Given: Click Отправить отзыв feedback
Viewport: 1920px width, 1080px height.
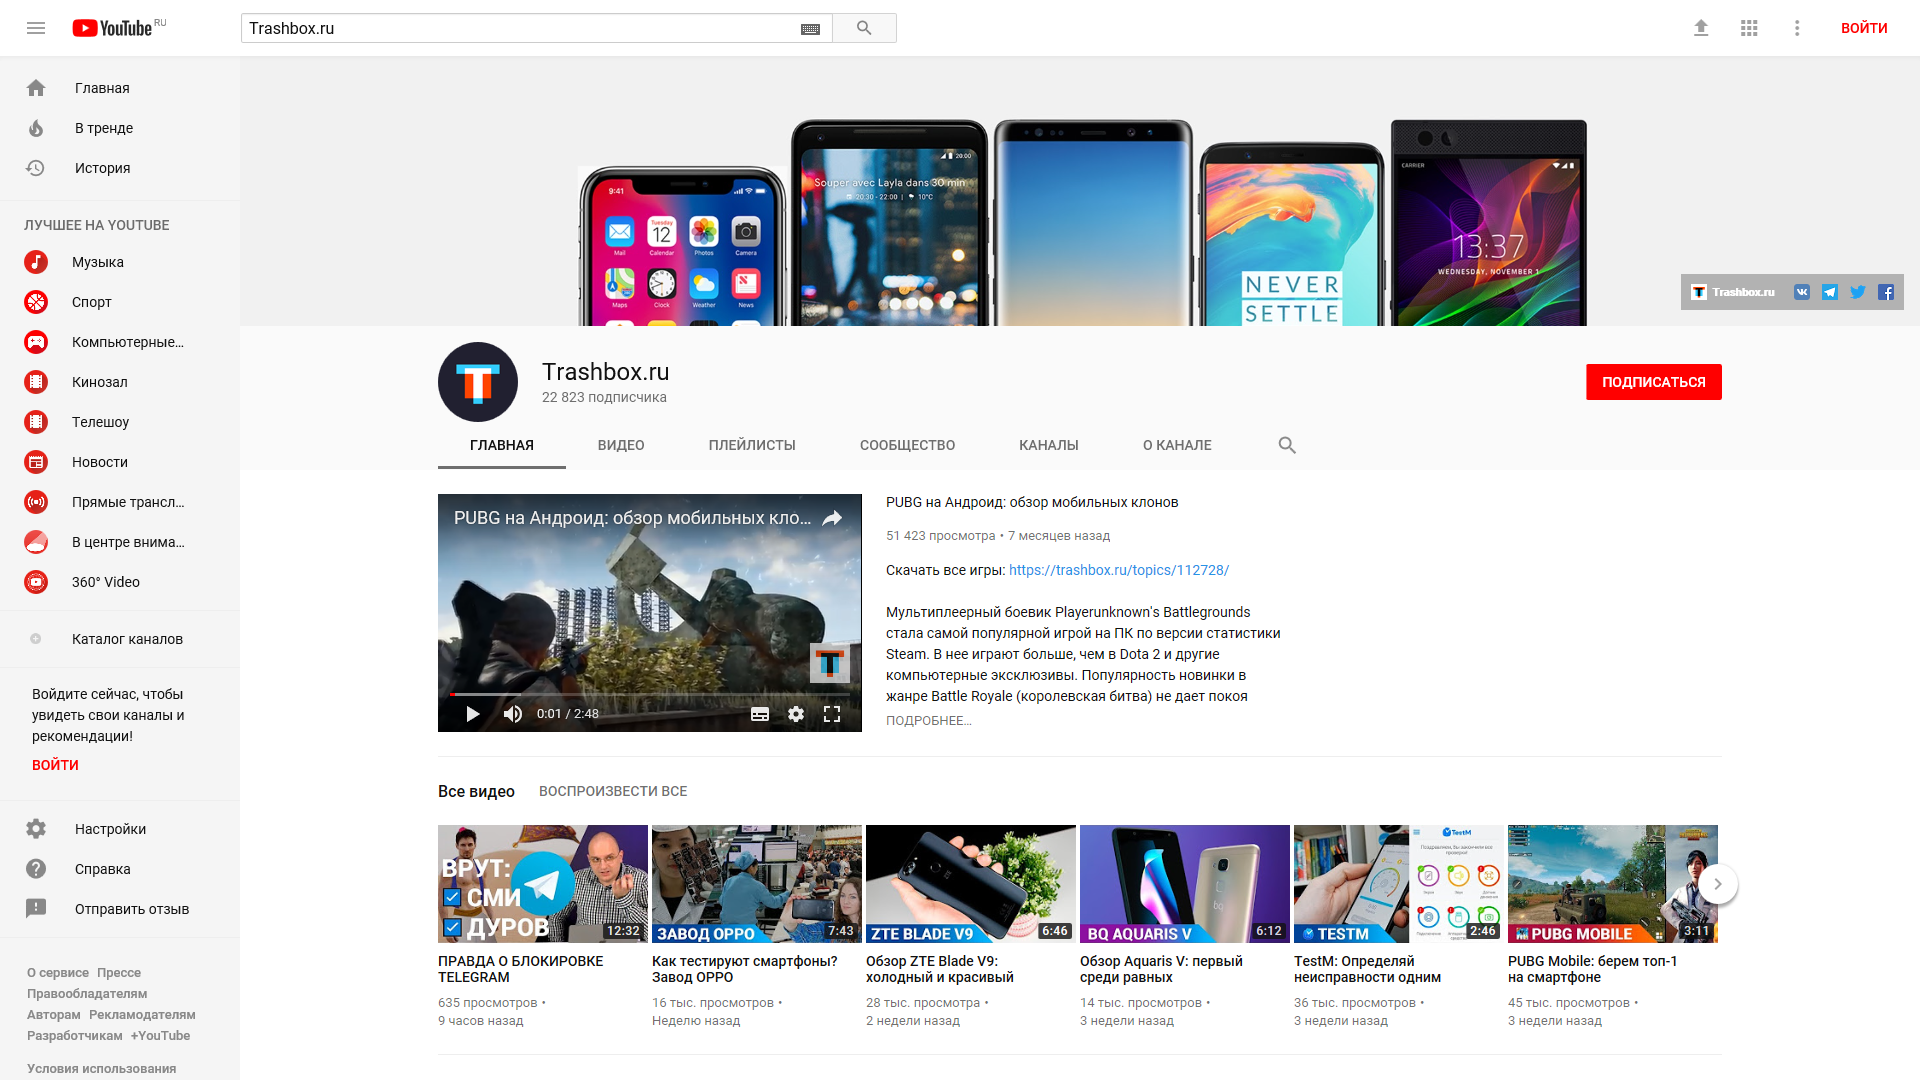Looking at the screenshot, I should pyautogui.click(x=120, y=909).
